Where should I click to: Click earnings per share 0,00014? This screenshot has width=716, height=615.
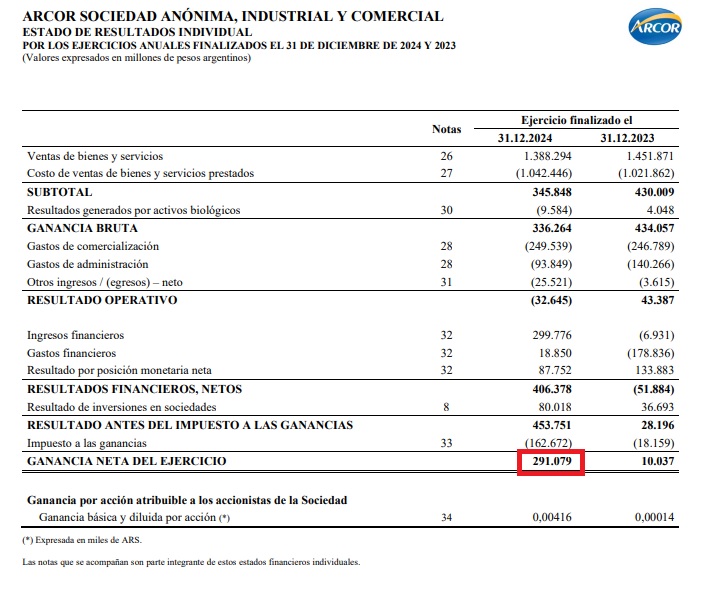point(654,518)
